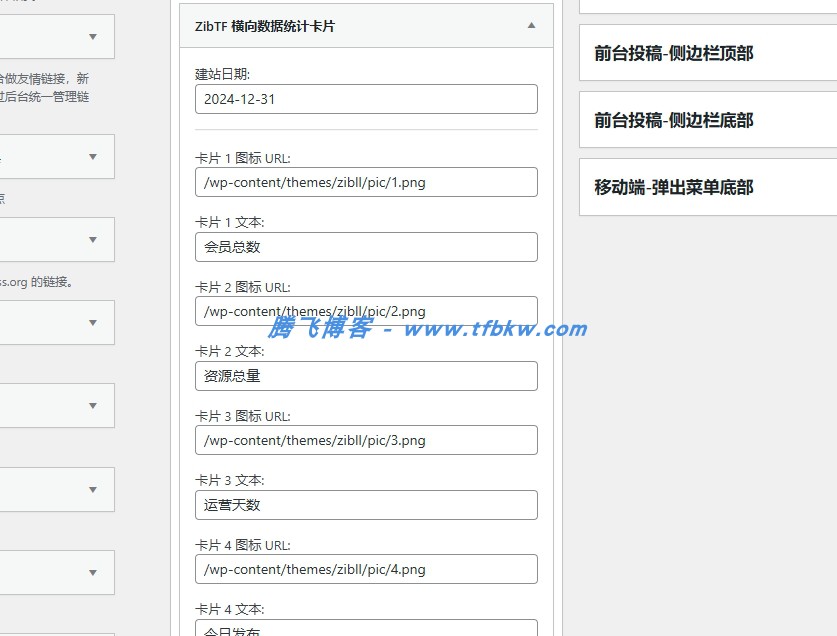Screen dimensions: 837x636
Task: Click the 运营天数 text field
Action: click(365, 505)
